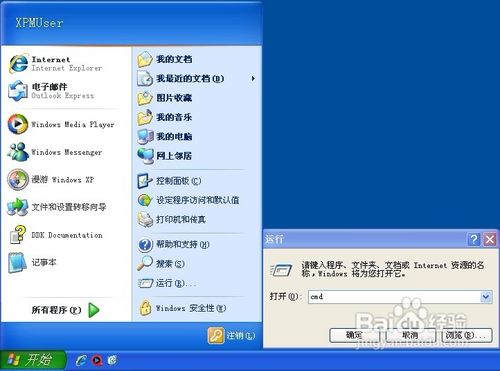Open the 帮助和支持 help icon
Image resolution: width=500 pixels, height=371 pixels.
pos(145,245)
